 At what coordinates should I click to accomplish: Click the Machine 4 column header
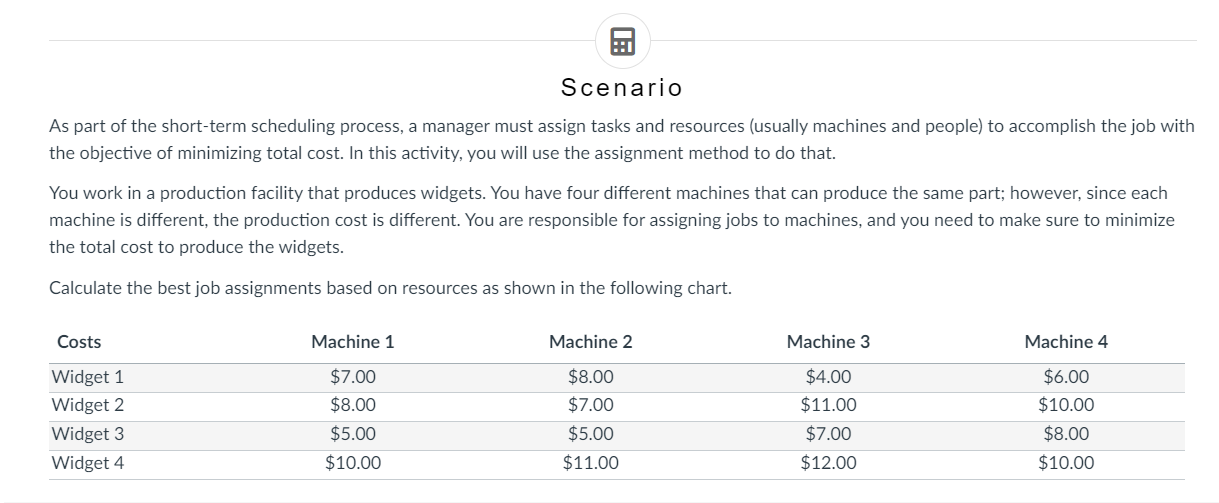[1066, 342]
